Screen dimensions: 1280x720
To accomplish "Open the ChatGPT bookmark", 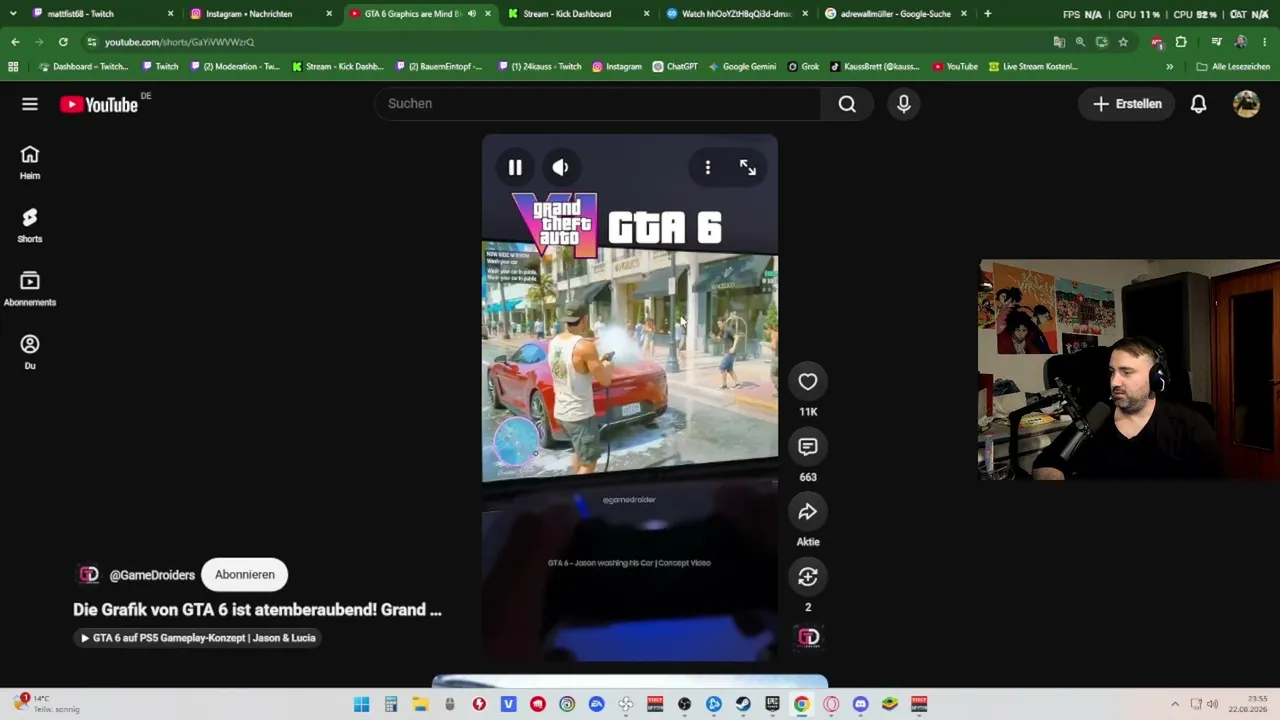I will pyautogui.click(x=675, y=67).
